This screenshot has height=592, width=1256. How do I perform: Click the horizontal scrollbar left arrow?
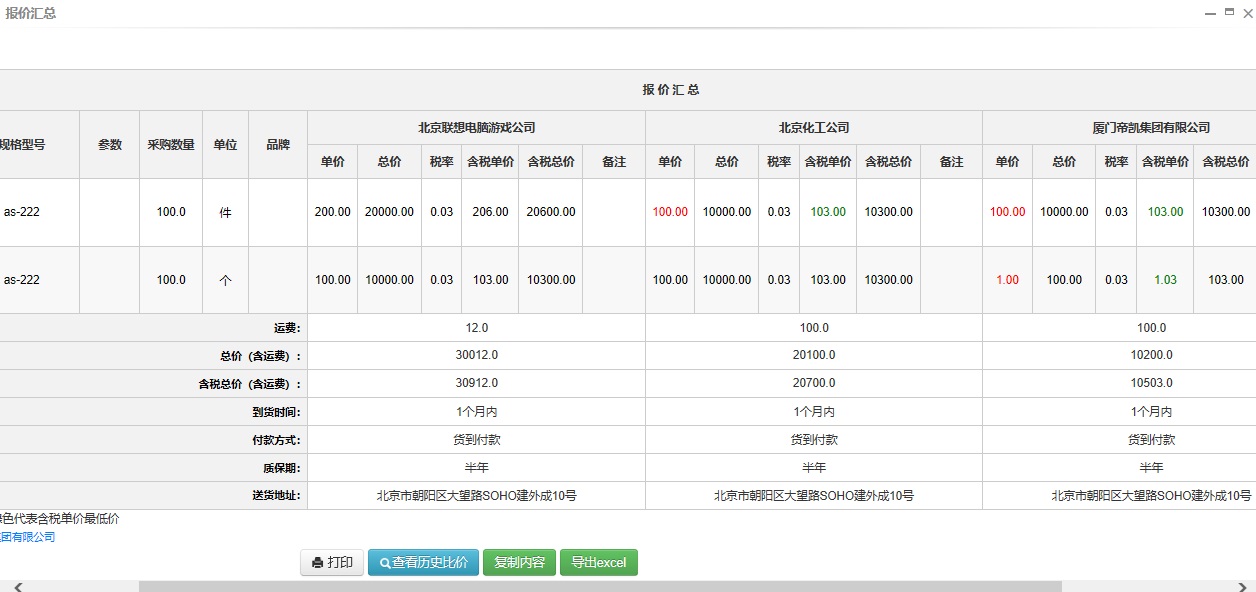click(x=18, y=586)
